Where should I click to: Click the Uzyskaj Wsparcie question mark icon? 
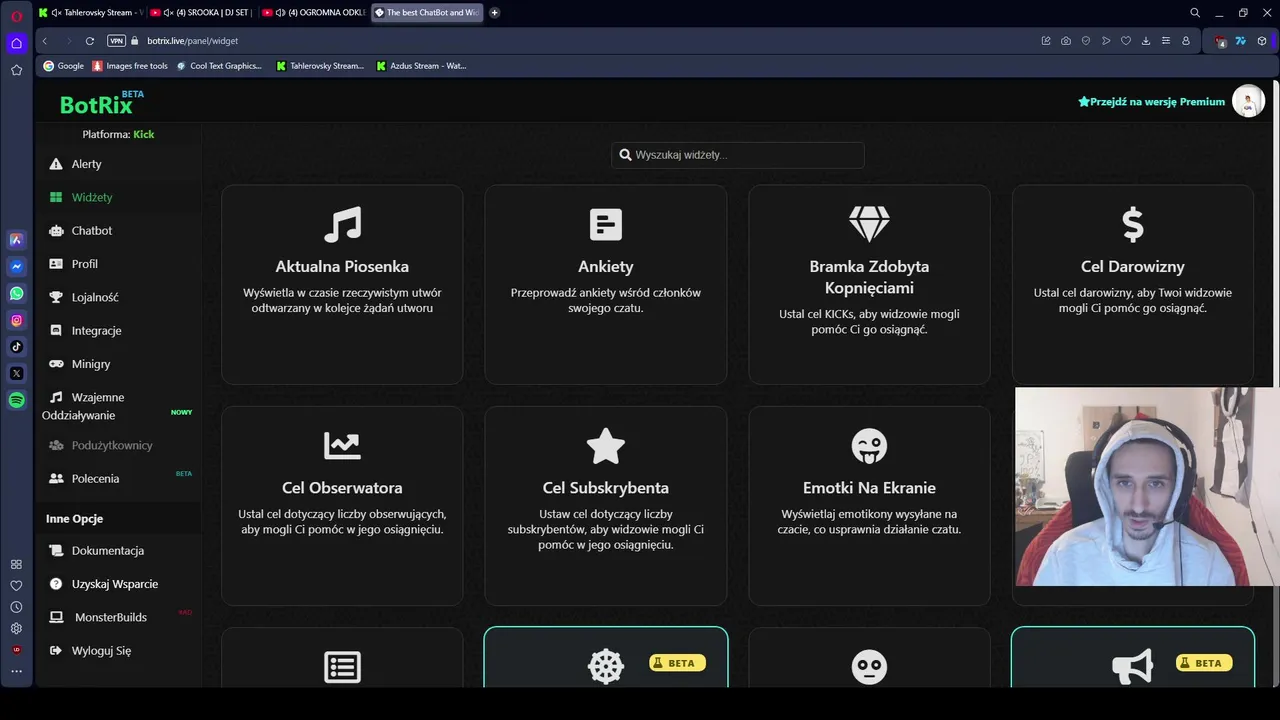(56, 584)
